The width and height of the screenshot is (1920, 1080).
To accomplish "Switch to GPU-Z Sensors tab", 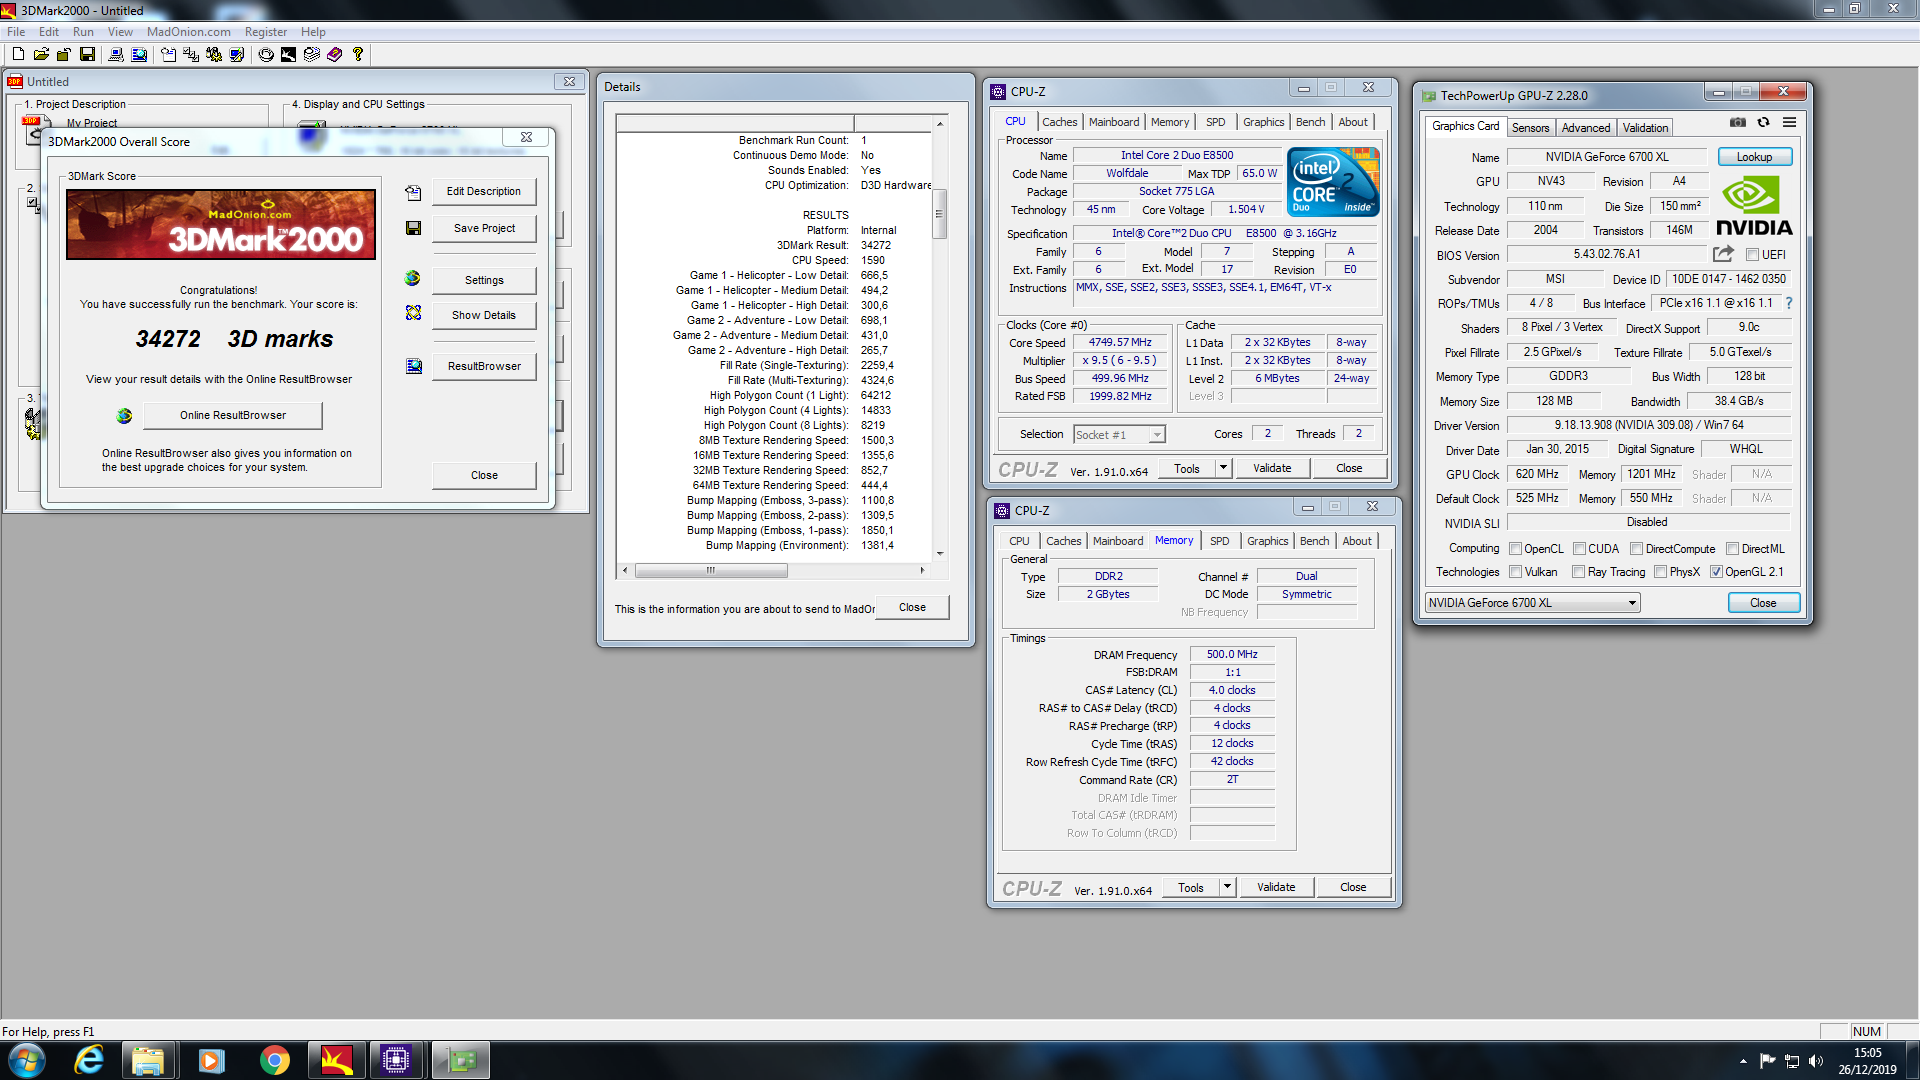I will 1530,128.
